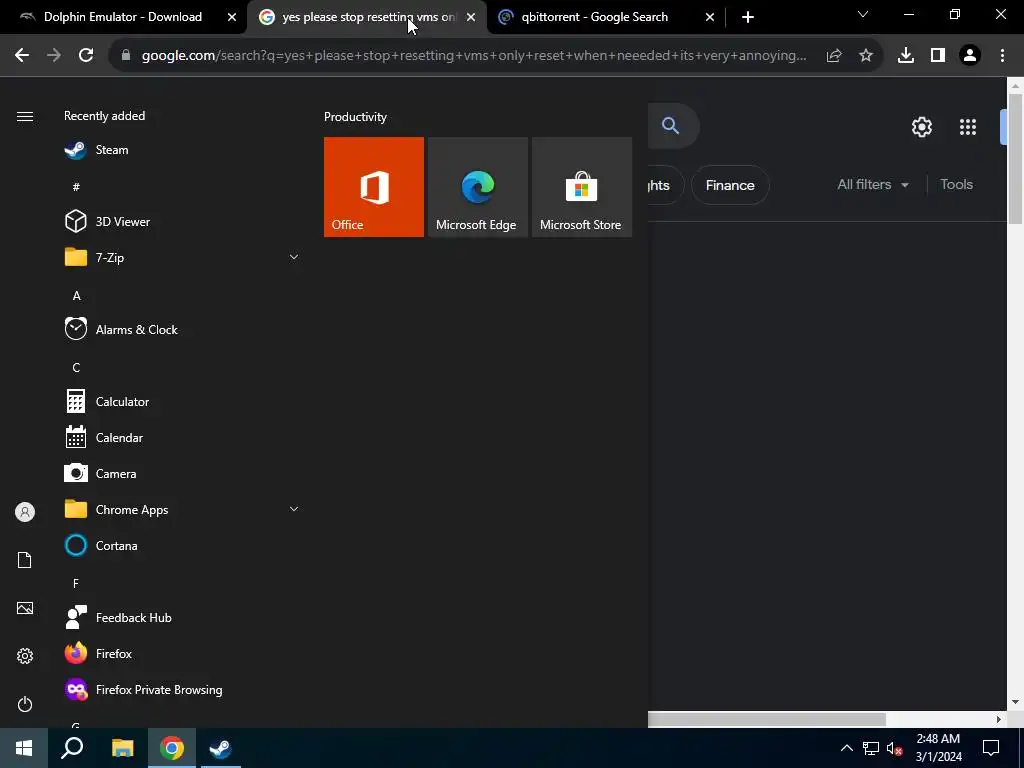Open File Explorer from taskbar
Screen dimensions: 1024x768
(122, 748)
